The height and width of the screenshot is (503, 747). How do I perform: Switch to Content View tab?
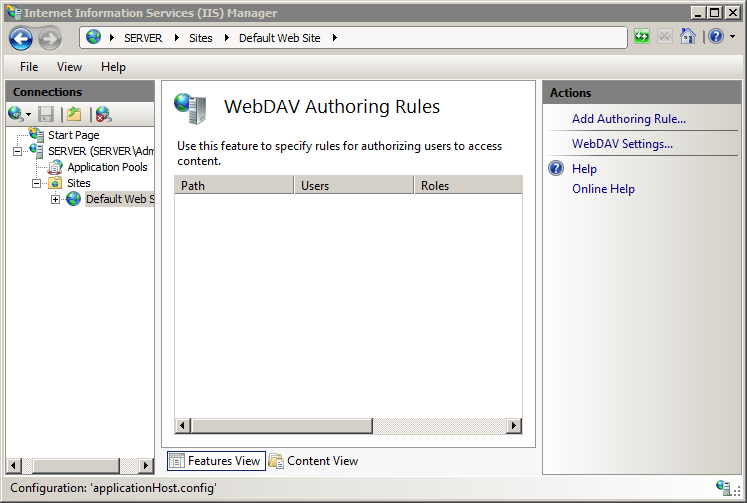(x=313, y=461)
